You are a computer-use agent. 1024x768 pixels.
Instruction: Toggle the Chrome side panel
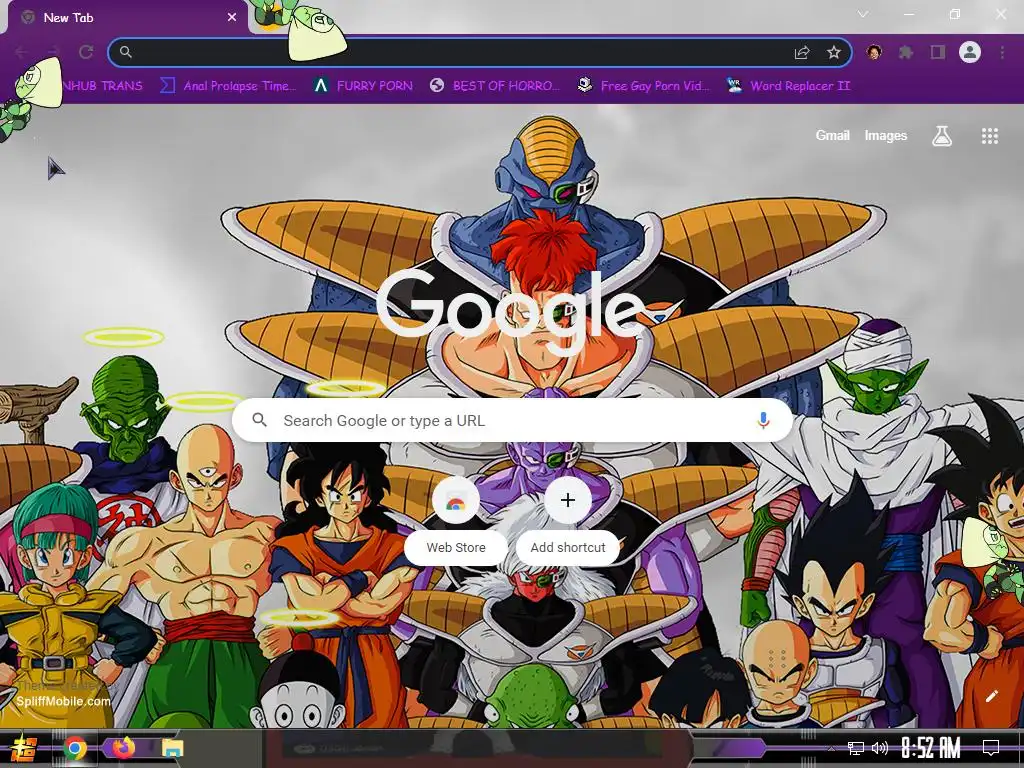(x=938, y=52)
